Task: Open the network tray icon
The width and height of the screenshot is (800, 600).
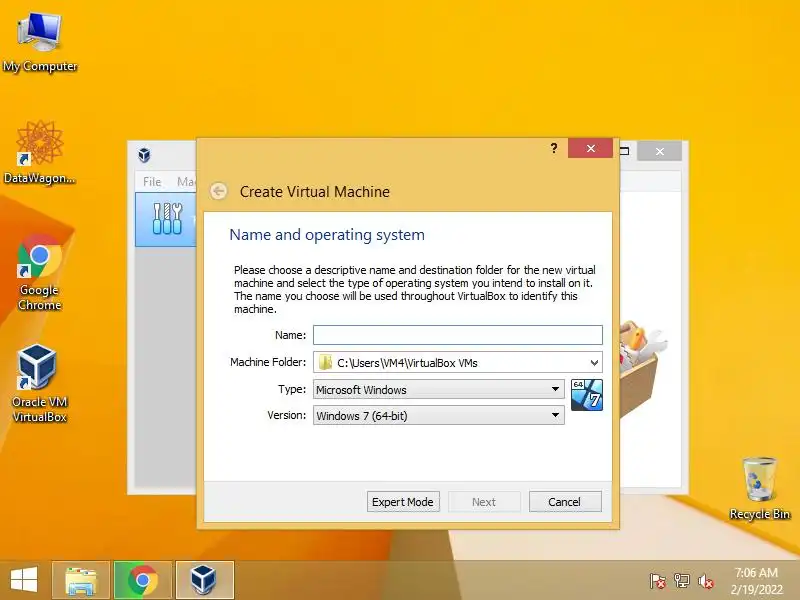Action: pos(682,581)
